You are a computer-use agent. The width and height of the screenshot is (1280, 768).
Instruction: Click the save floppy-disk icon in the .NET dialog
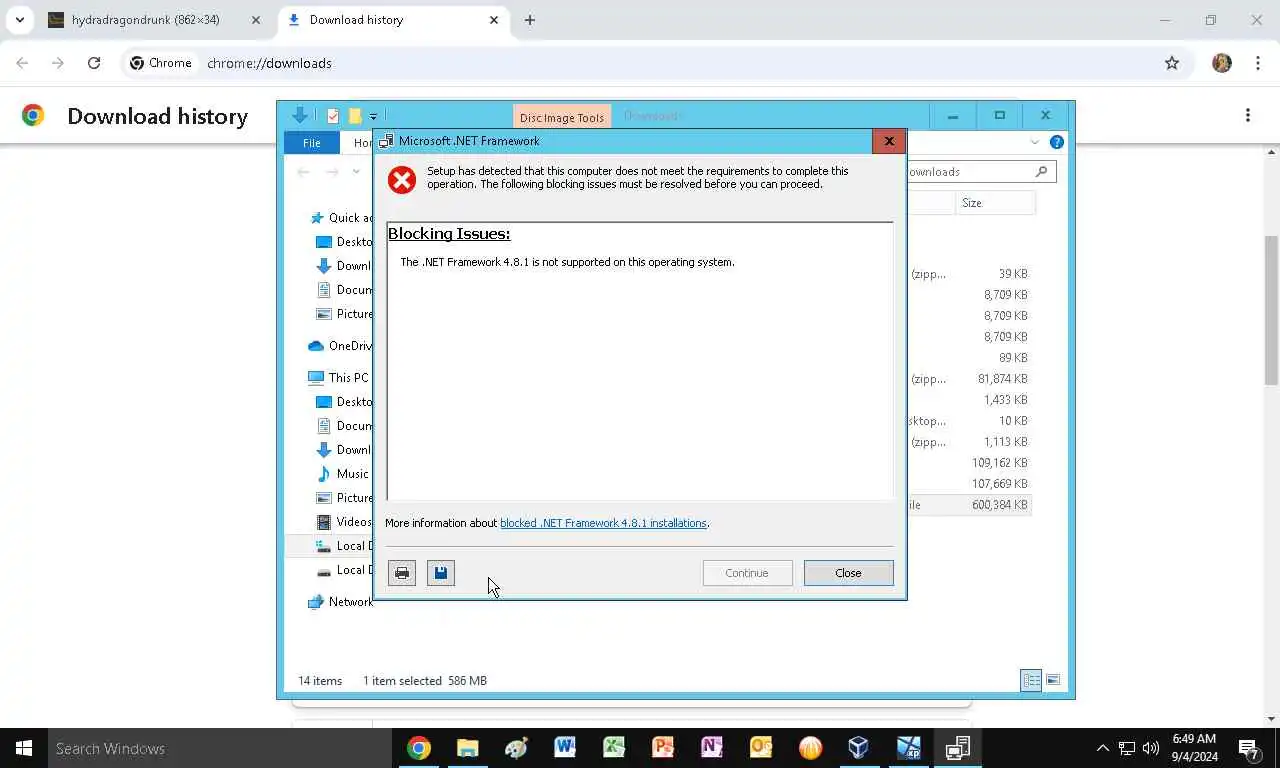coord(441,573)
